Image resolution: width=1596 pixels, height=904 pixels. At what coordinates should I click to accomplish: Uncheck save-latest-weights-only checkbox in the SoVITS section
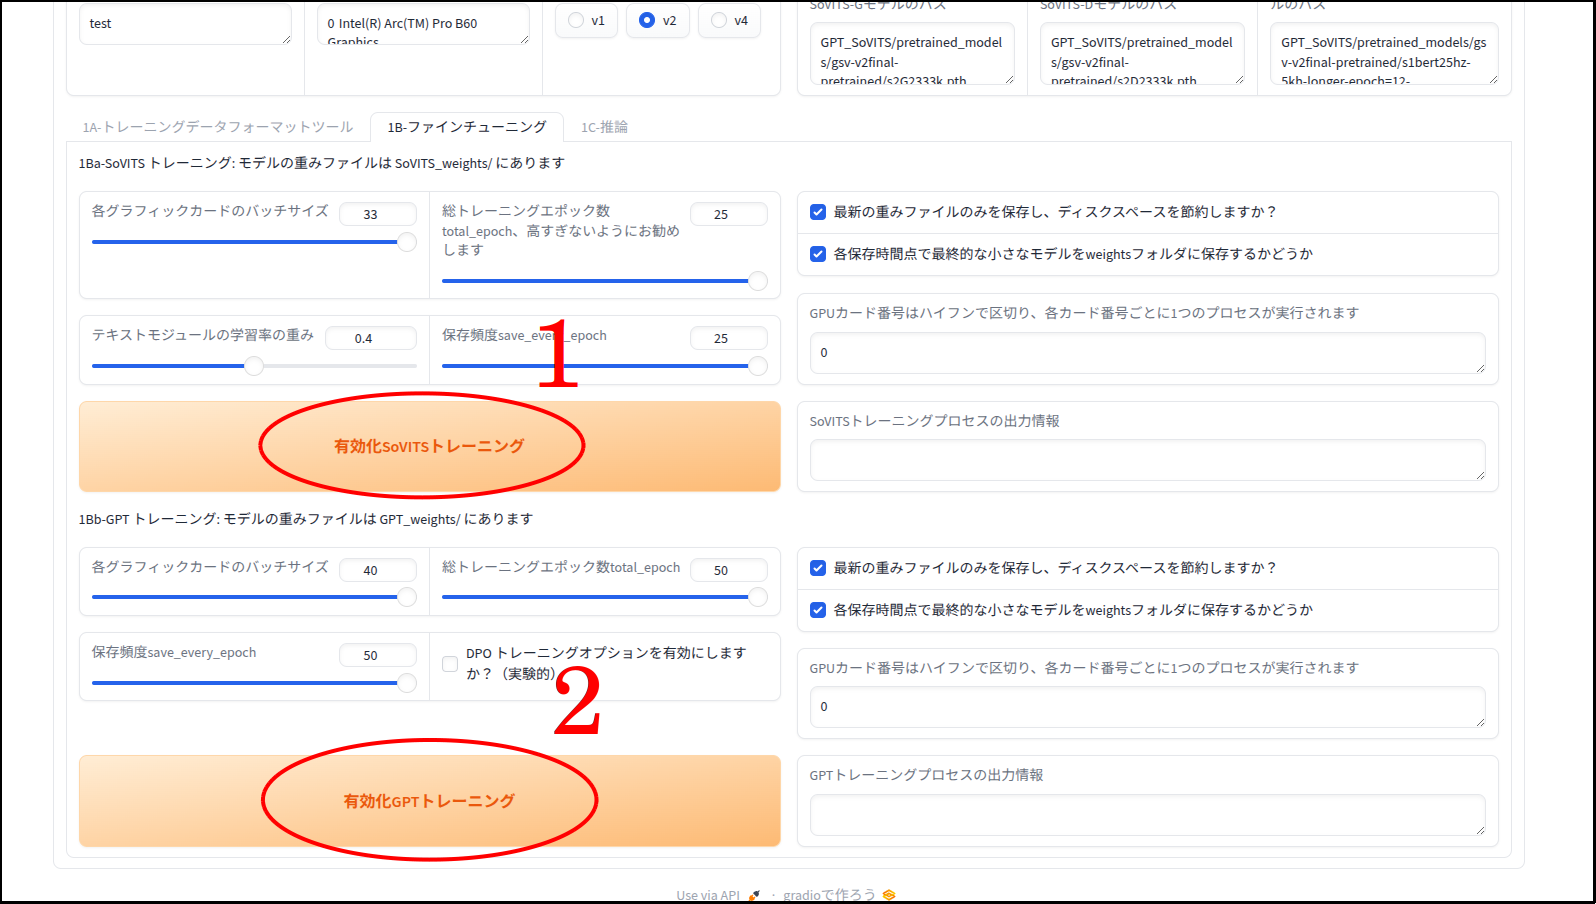(818, 212)
